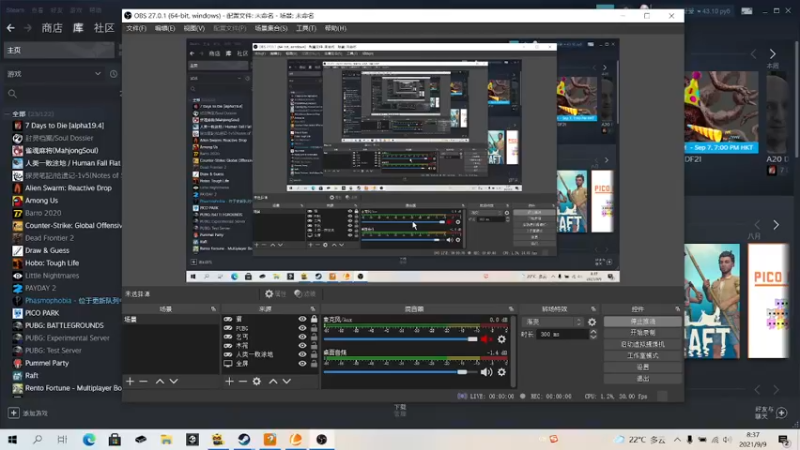Toggle the lock on the 全屏 source
This screenshot has width=800, height=450.
click(314, 364)
